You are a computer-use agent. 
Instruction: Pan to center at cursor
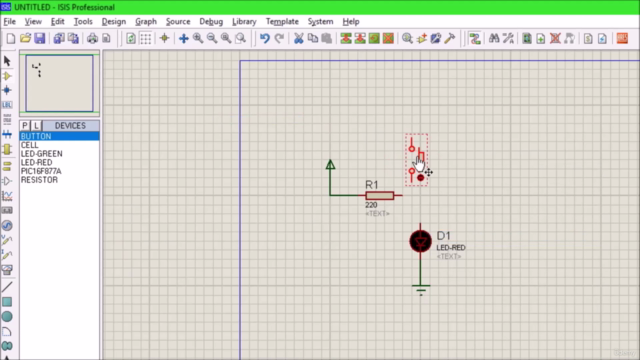pyautogui.click(x=184, y=38)
